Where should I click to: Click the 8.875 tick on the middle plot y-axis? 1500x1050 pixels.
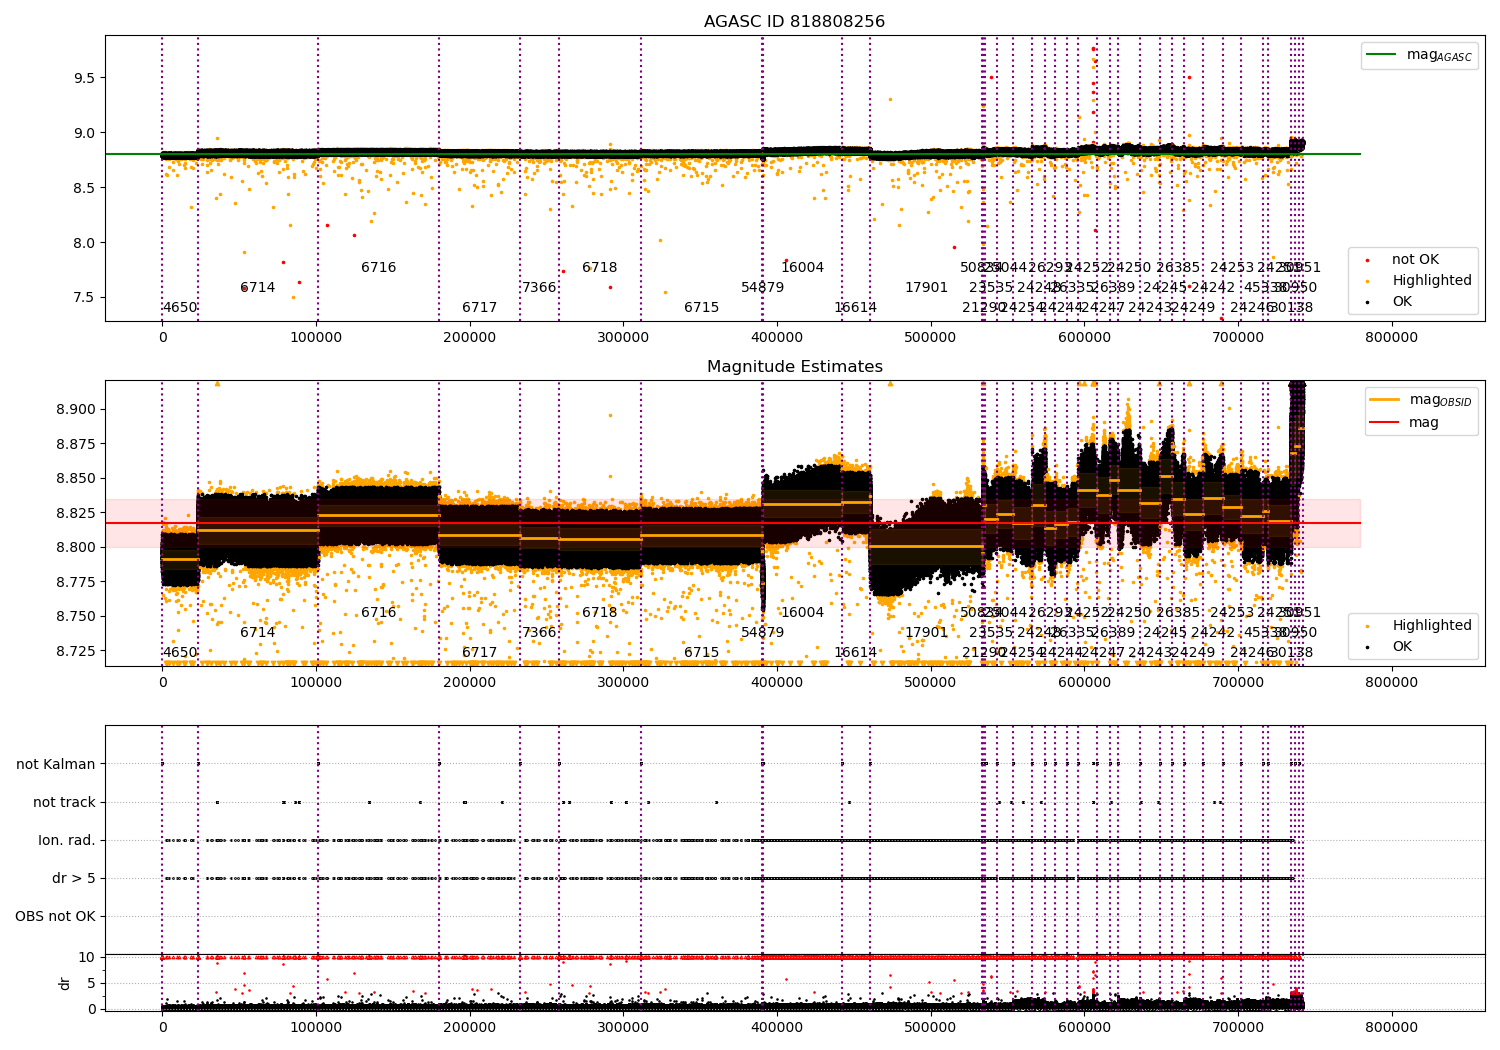[x=76, y=444]
